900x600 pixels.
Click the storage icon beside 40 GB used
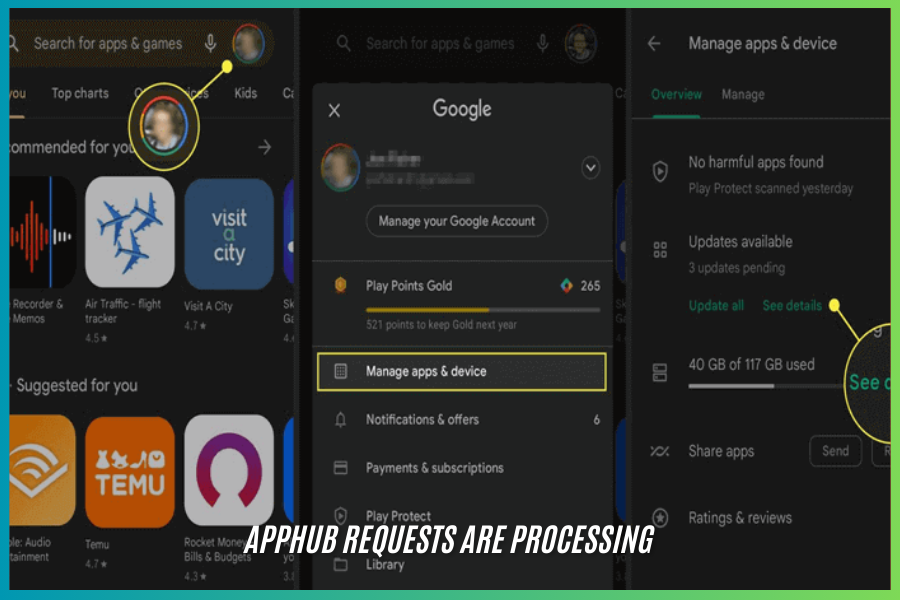coord(660,373)
